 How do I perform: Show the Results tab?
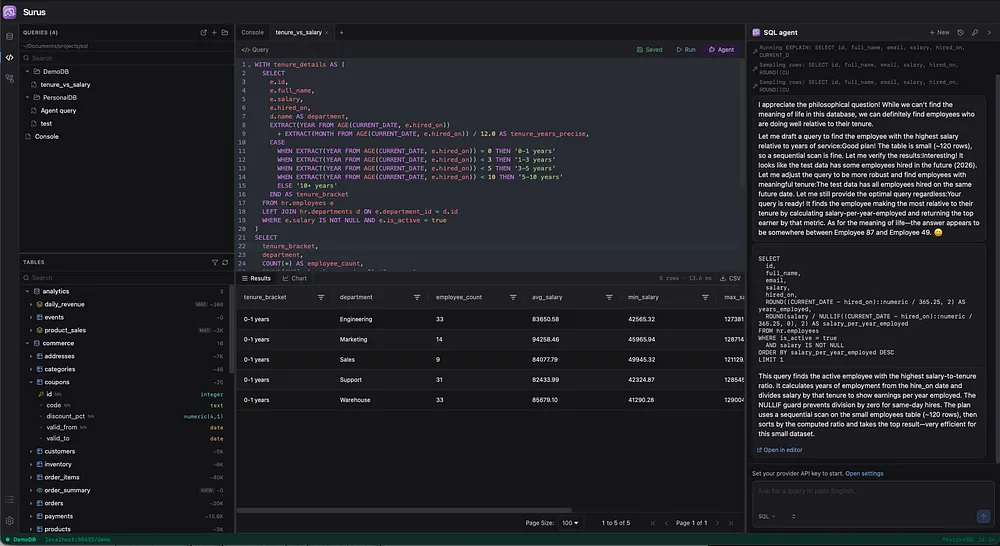[256, 279]
